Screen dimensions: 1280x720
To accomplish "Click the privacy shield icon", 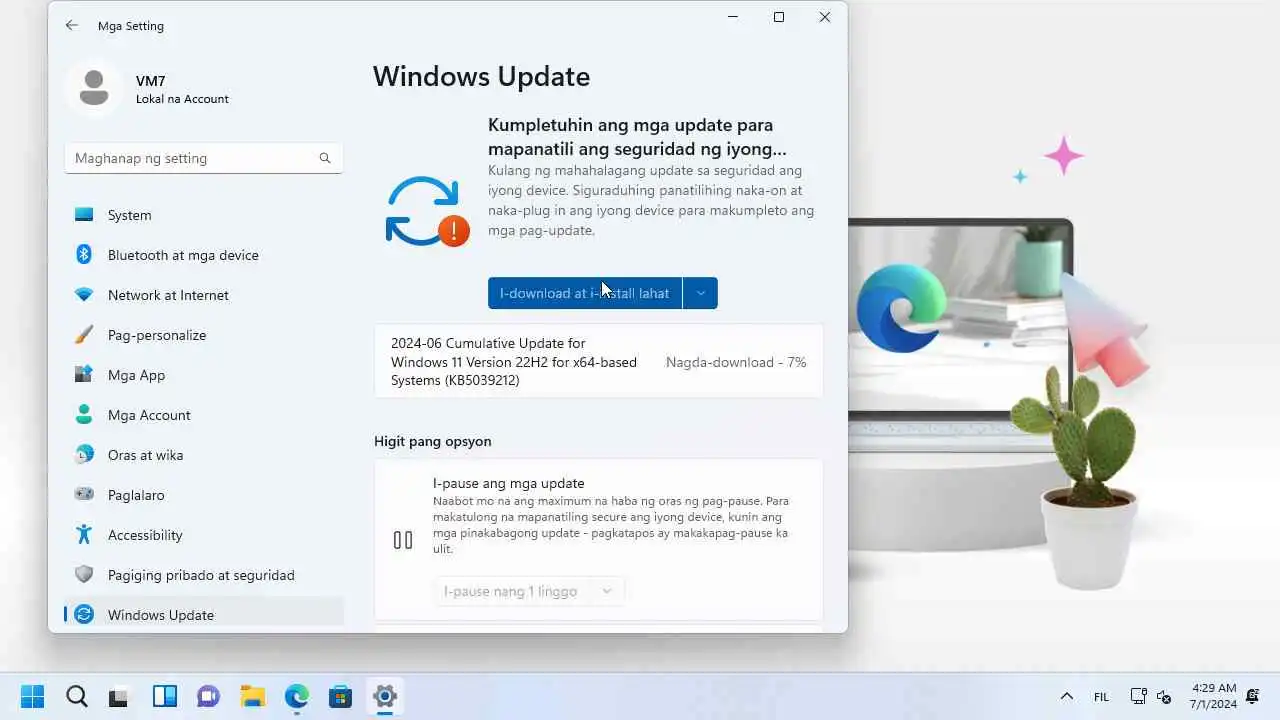I will click(84, 575).
